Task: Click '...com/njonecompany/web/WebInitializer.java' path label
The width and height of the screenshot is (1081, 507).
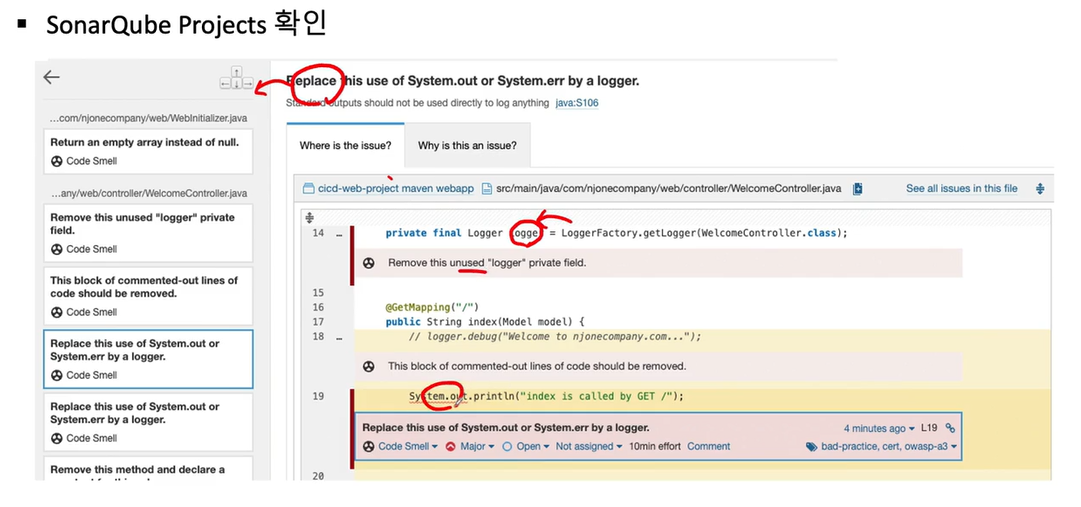Action: [x=148, y=119]
